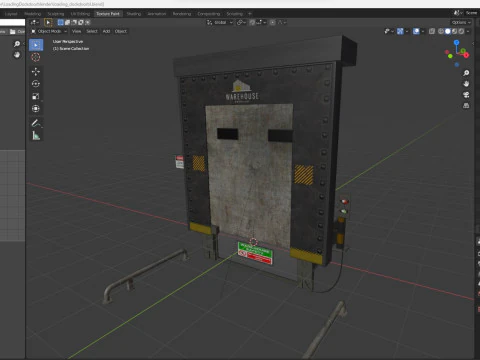Switch to the Layout workspace tab
Image resolution: width=480 pixels, height=360 pixels.
(11, 14)
